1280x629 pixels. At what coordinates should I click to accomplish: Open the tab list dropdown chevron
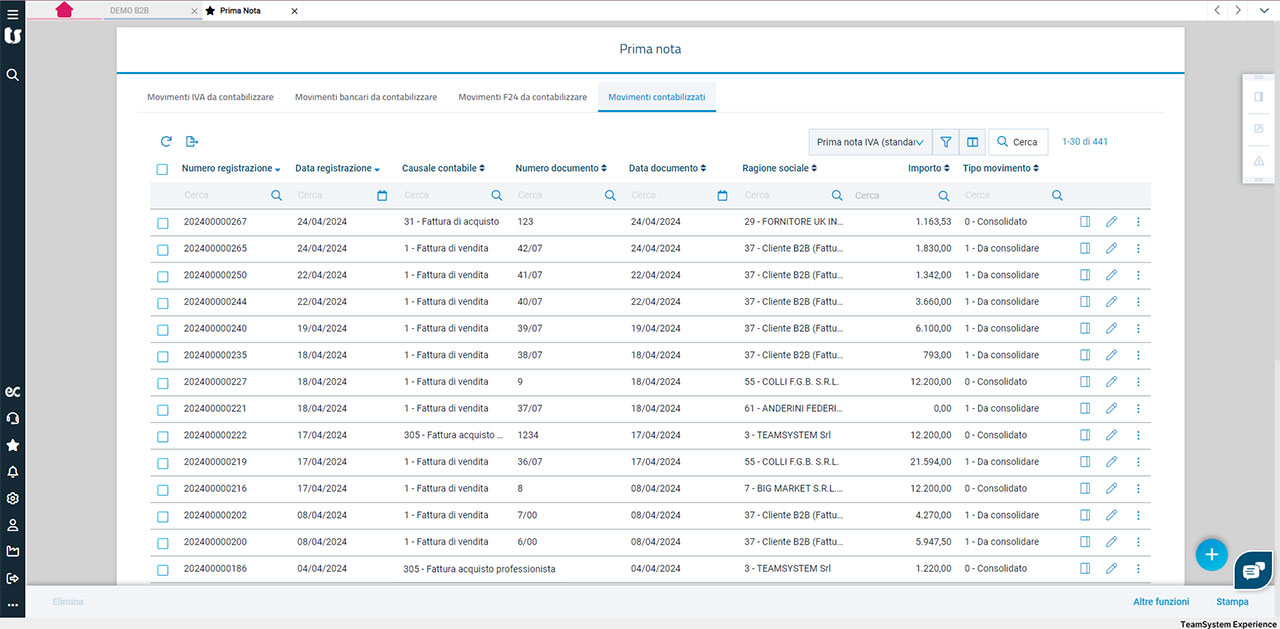(x=1262, y=10)
